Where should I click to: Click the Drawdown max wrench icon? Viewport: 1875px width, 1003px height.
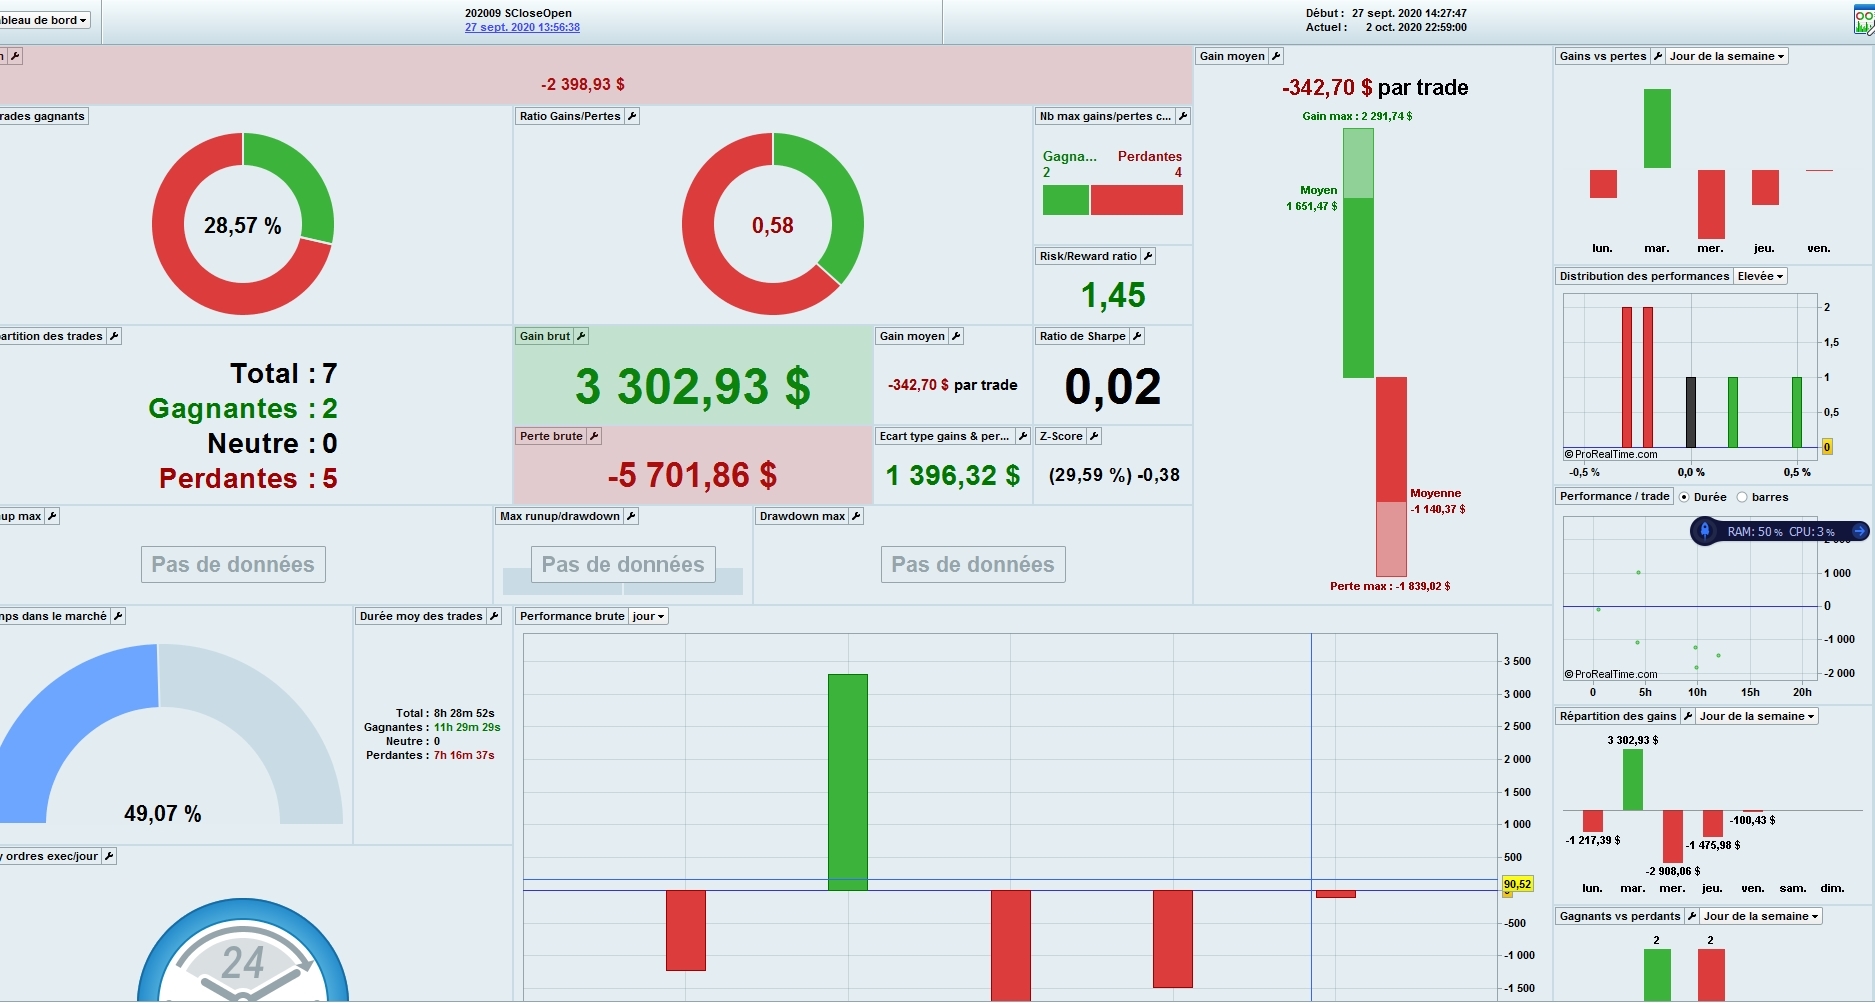tap(856, 516)
